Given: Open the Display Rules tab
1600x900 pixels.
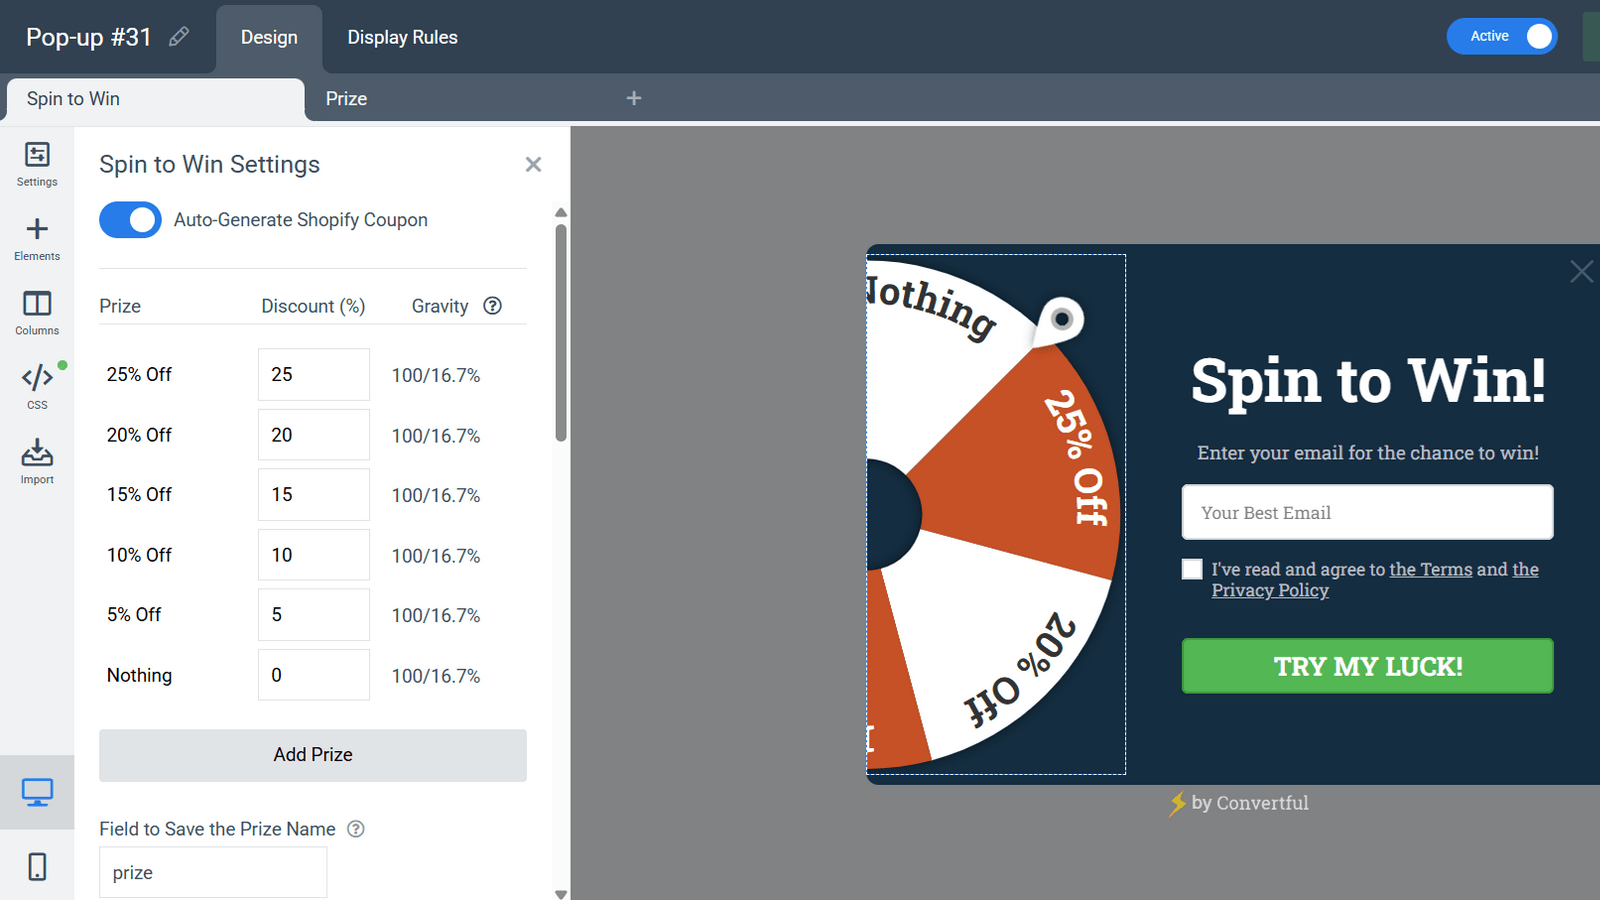Looking at the screenshot, I should (402, 37).
